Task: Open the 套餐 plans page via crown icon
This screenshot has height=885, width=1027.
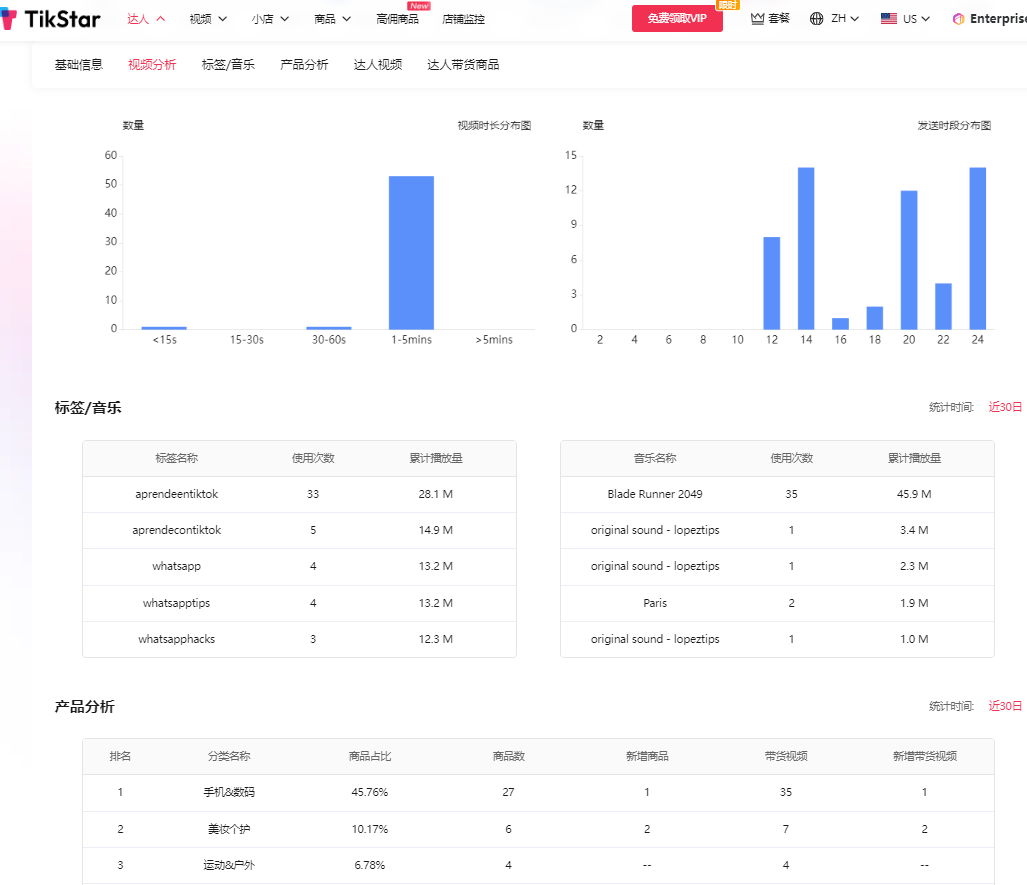Action: coord(768,18)
